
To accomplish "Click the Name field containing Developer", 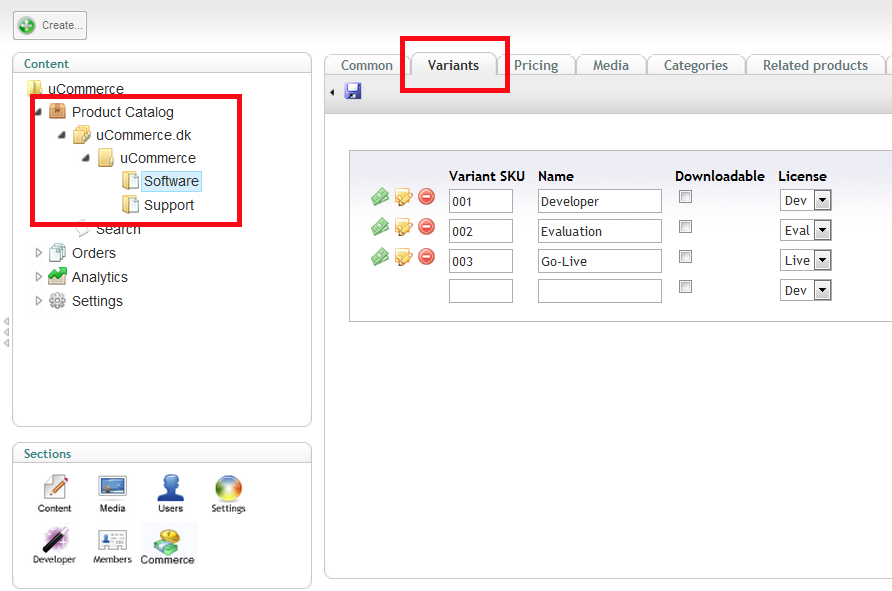I will (600, 201).
